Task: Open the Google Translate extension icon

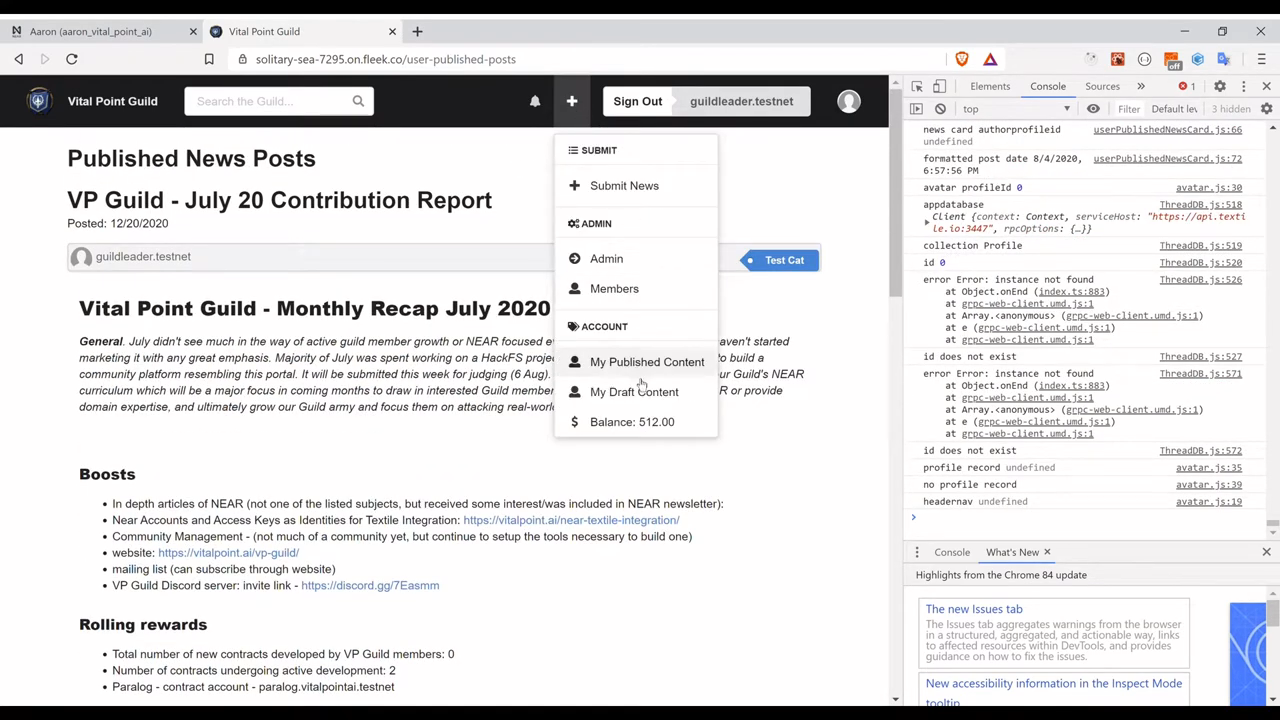Action: pyautogui.click(x=1224, y=59)
